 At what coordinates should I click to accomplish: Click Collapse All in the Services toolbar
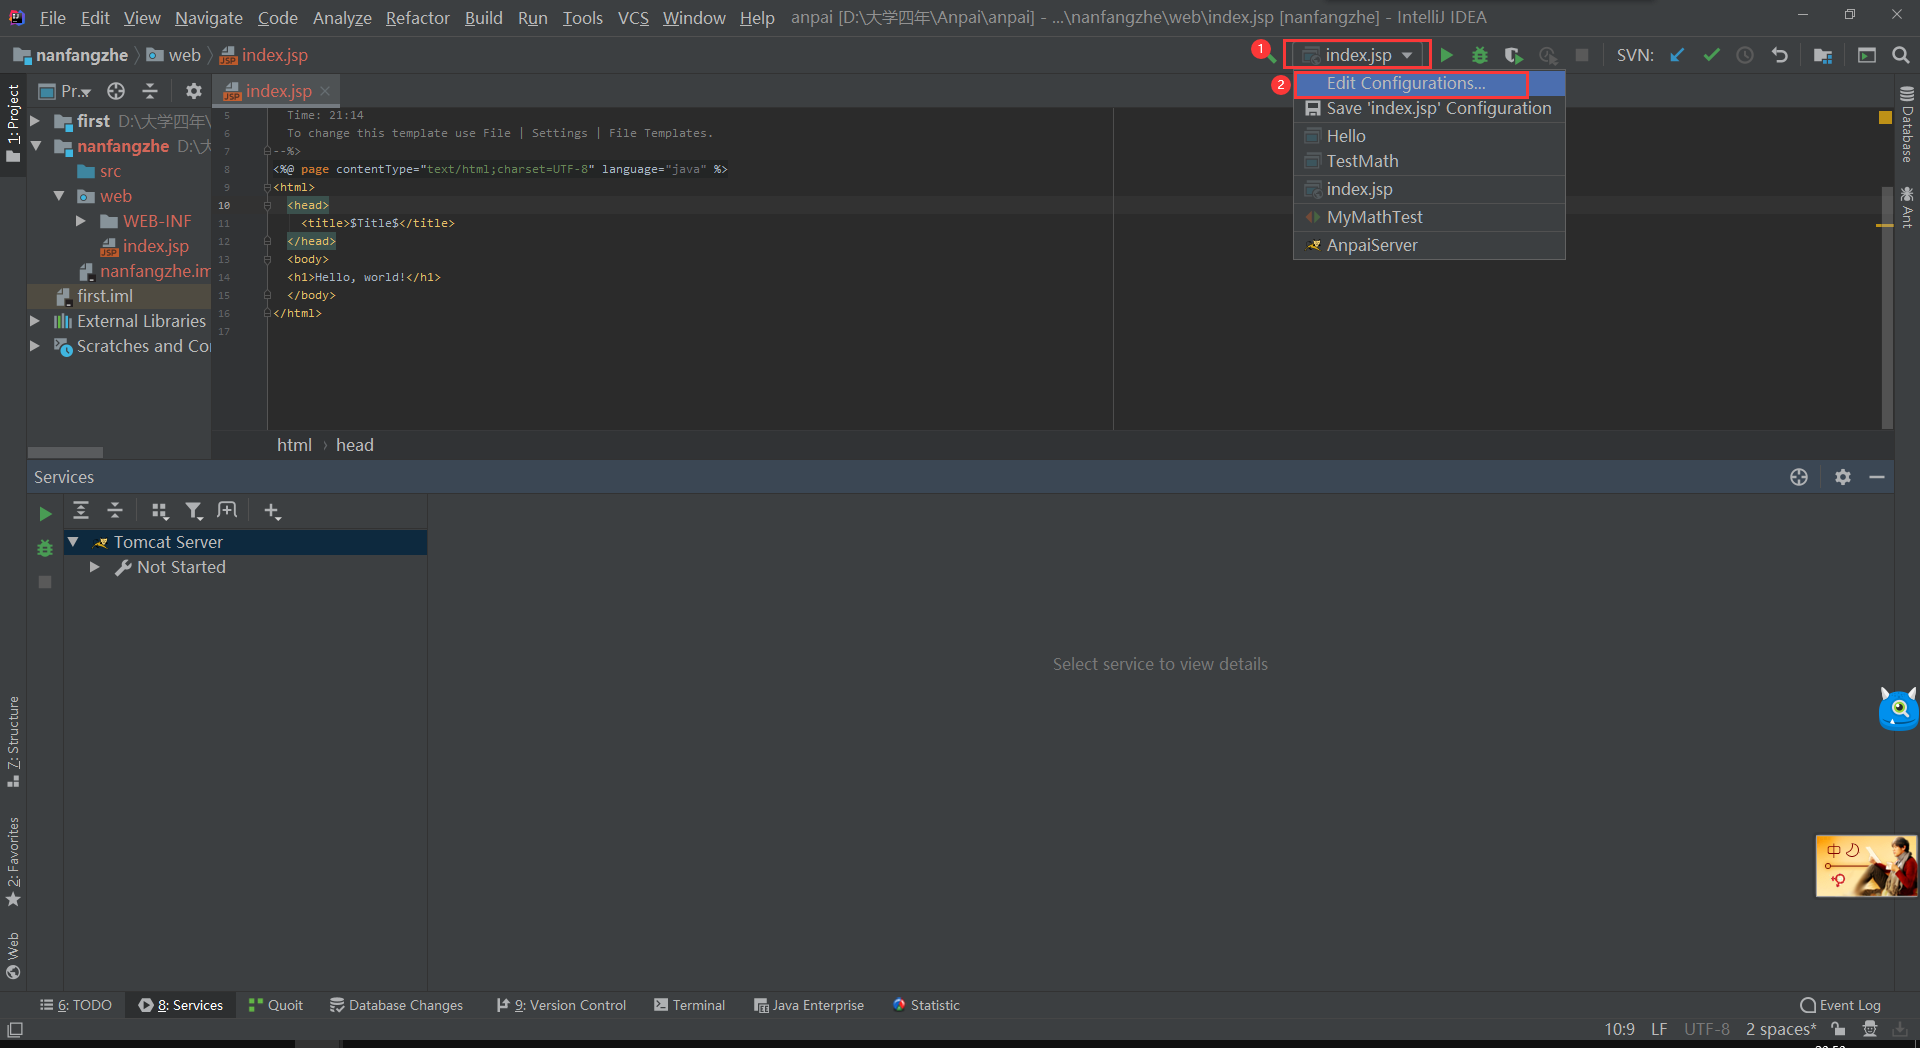115,511
